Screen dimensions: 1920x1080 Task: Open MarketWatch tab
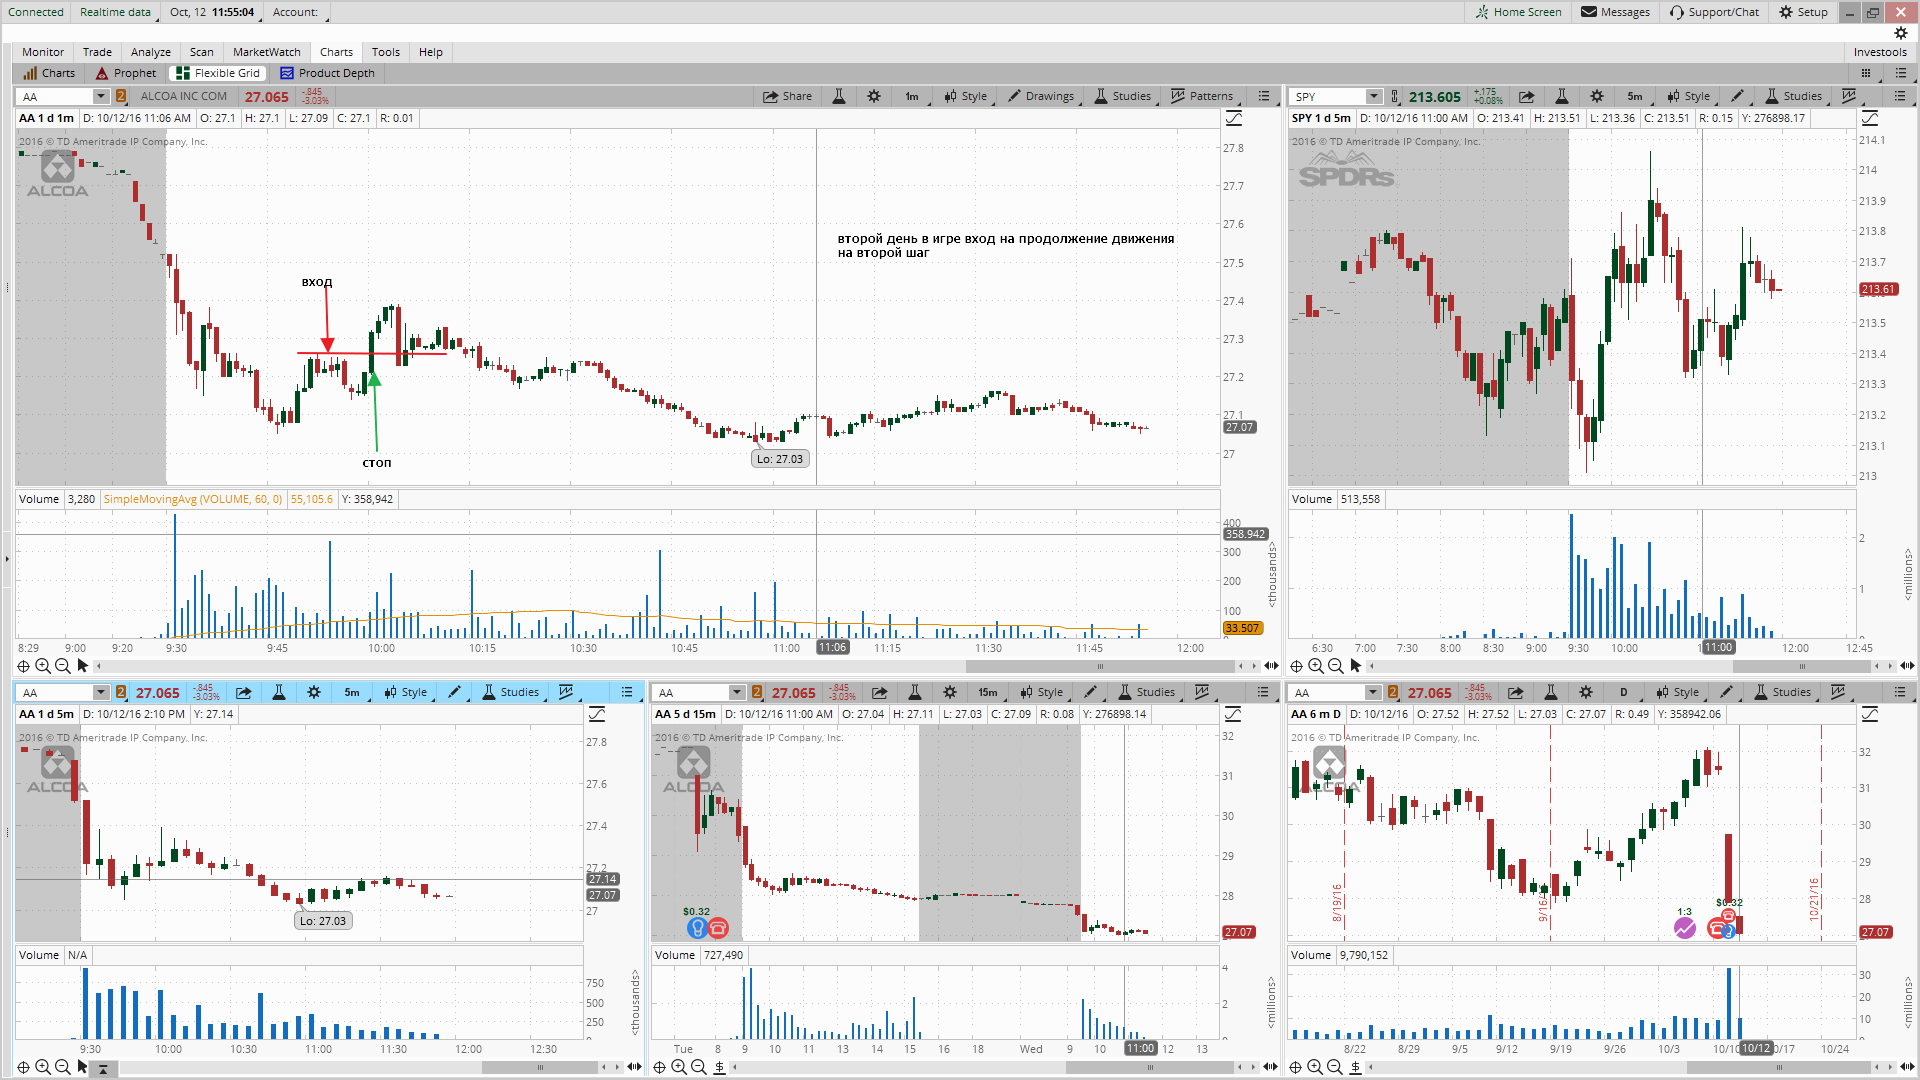coord(267,52)
